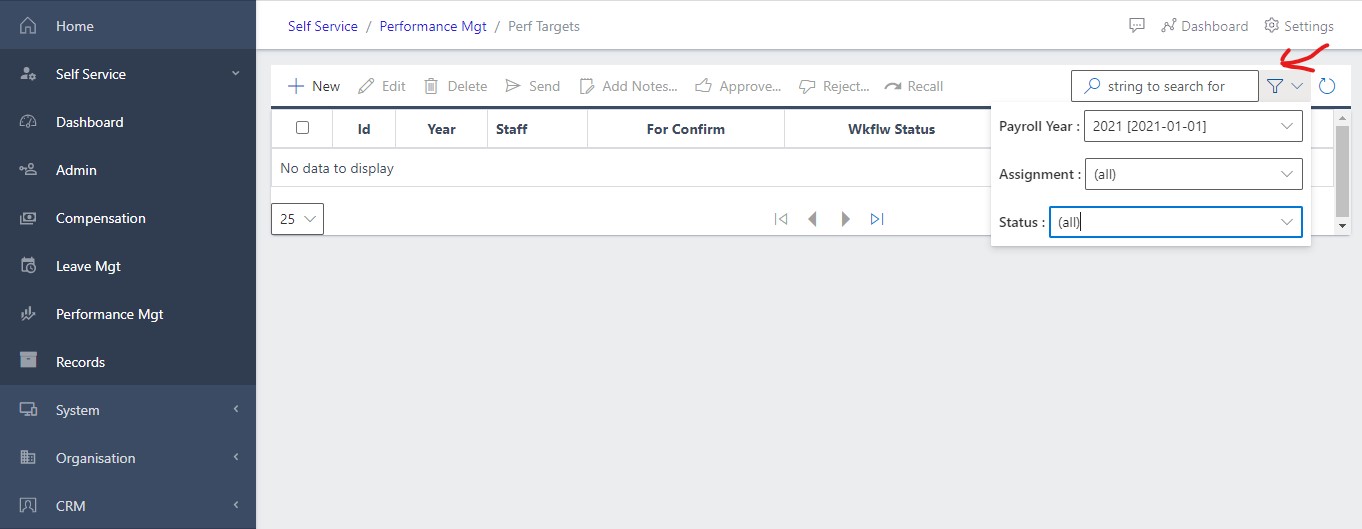Click the refresh circular arrow icon
Viewport: 1362px width, 529px height.
click(1327, 86)
